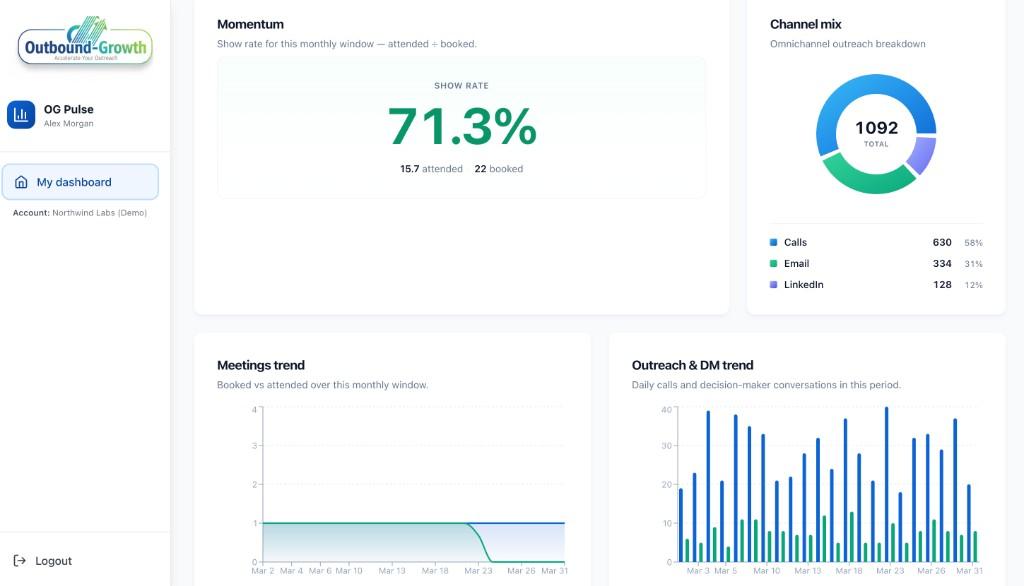
Task: Click the Alex Morgan user name
Action: click(x=69, y=124)
